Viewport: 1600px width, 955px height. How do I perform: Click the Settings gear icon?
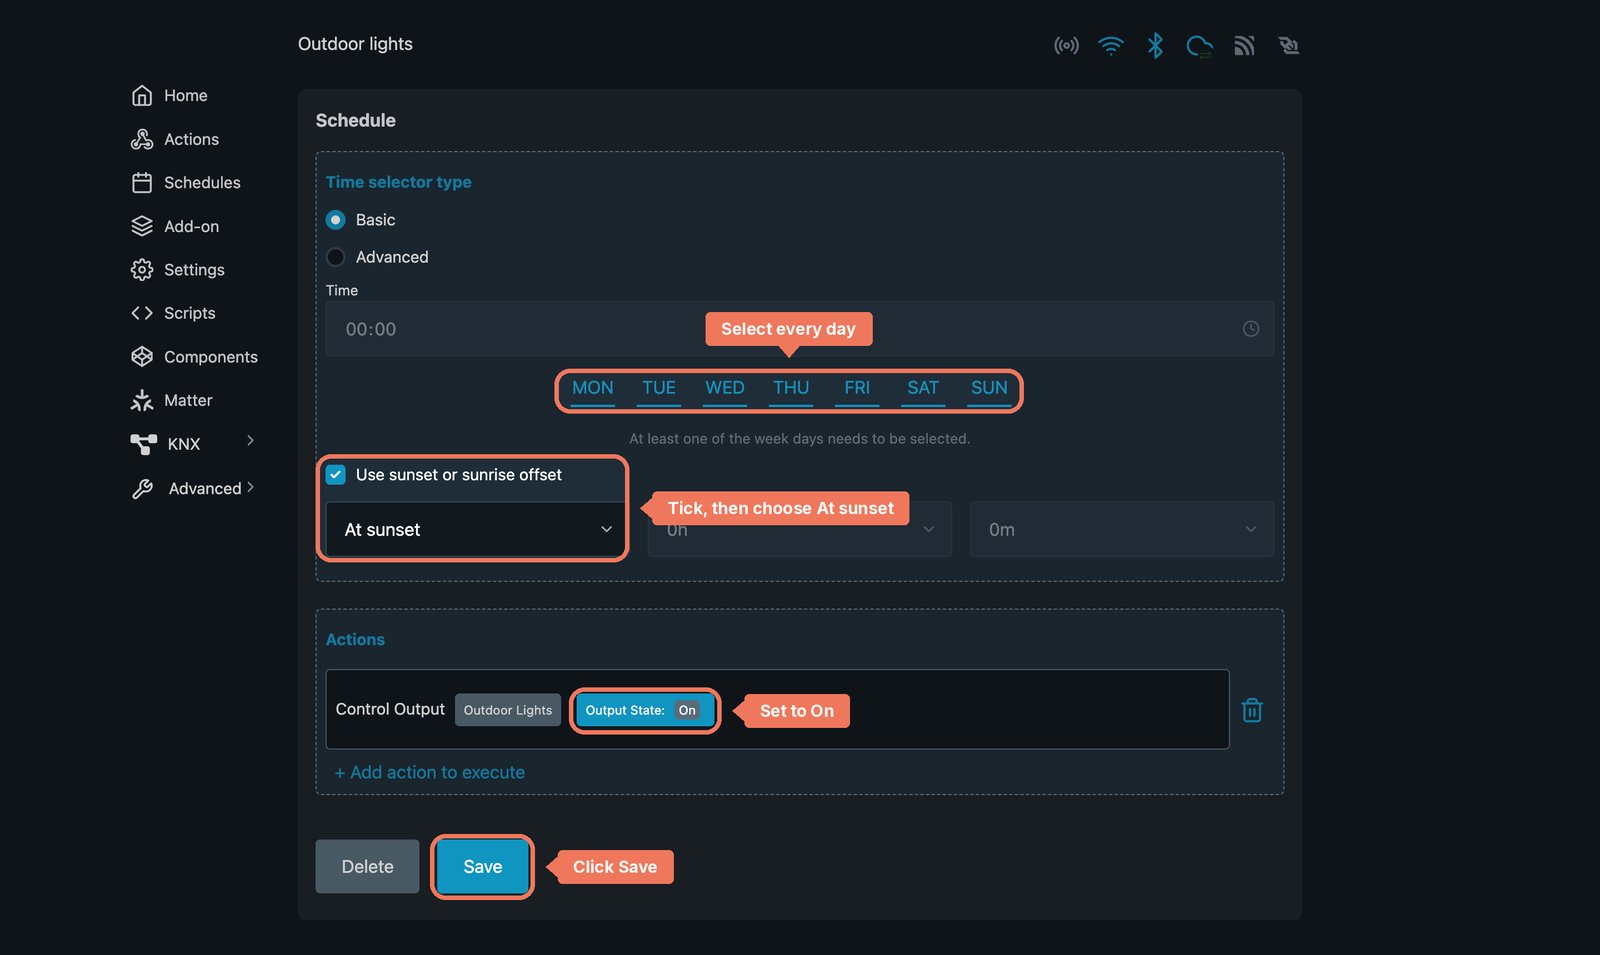[x=142, y=270]
